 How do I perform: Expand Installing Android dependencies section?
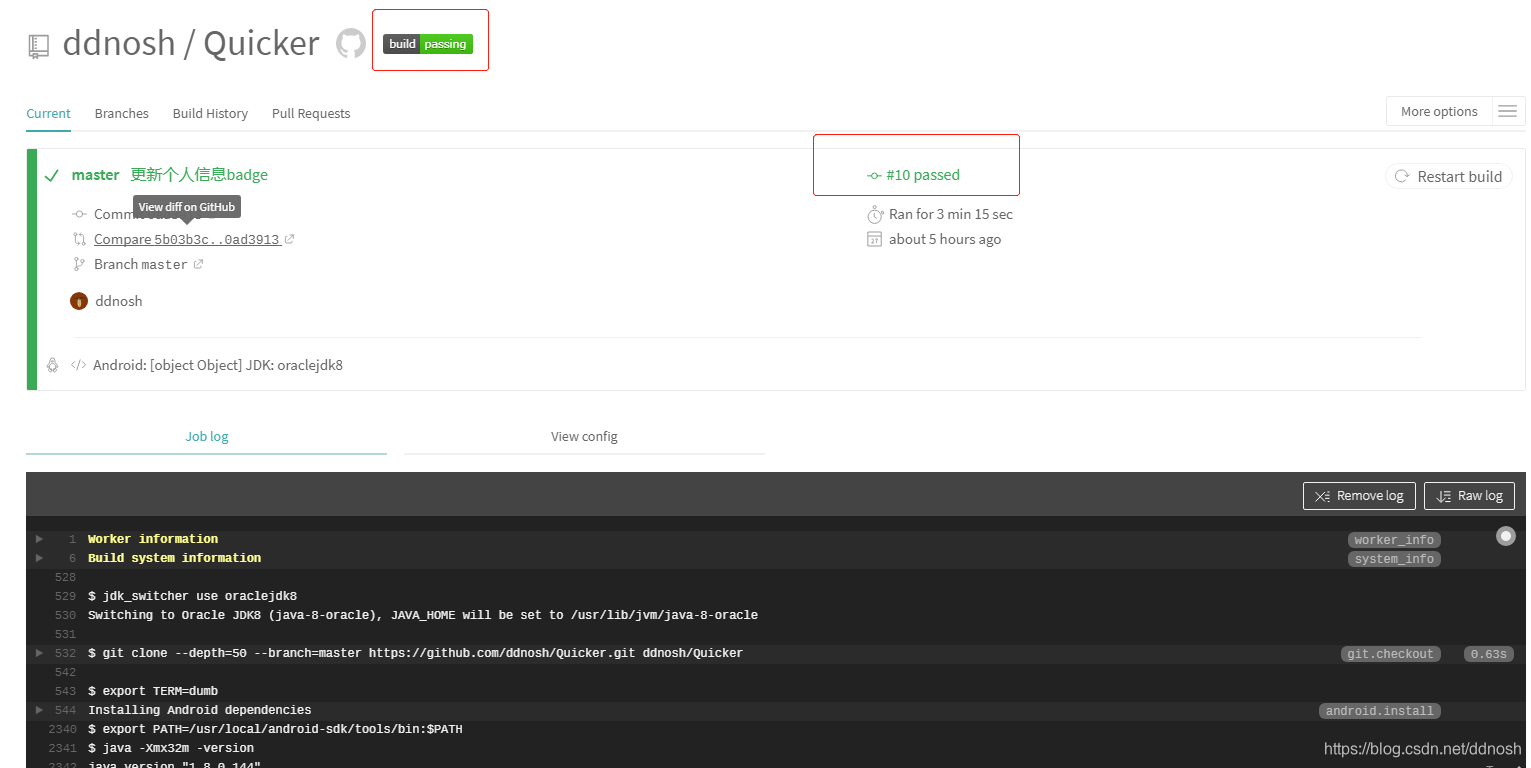pyautogui.click(x=39, y=710)
